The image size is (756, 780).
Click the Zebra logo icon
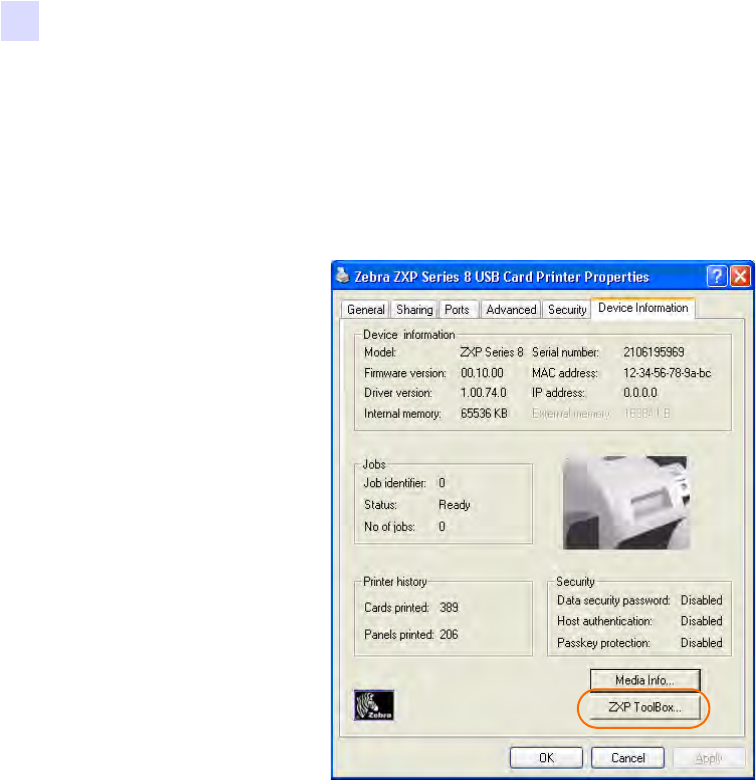point(374,705)
